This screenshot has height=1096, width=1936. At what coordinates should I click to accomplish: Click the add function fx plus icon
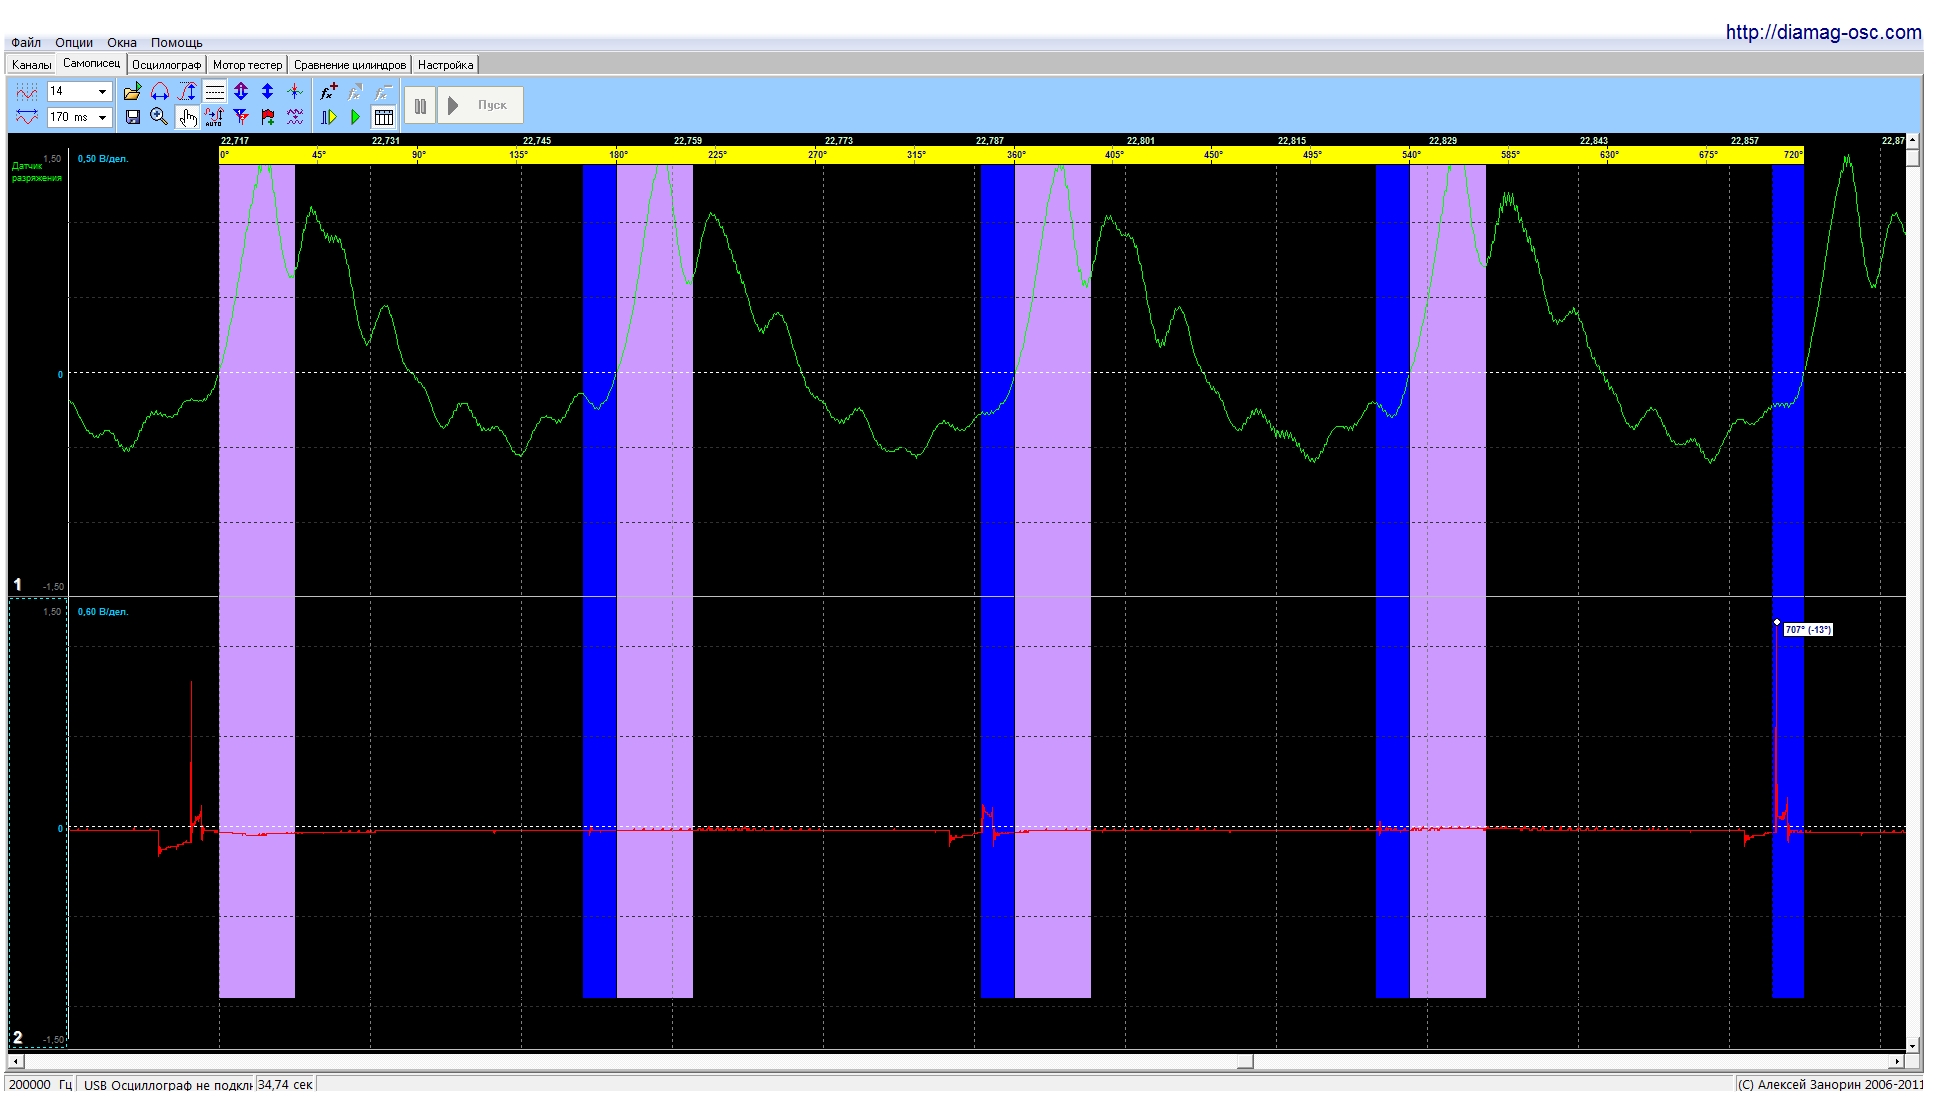(328, 92)
